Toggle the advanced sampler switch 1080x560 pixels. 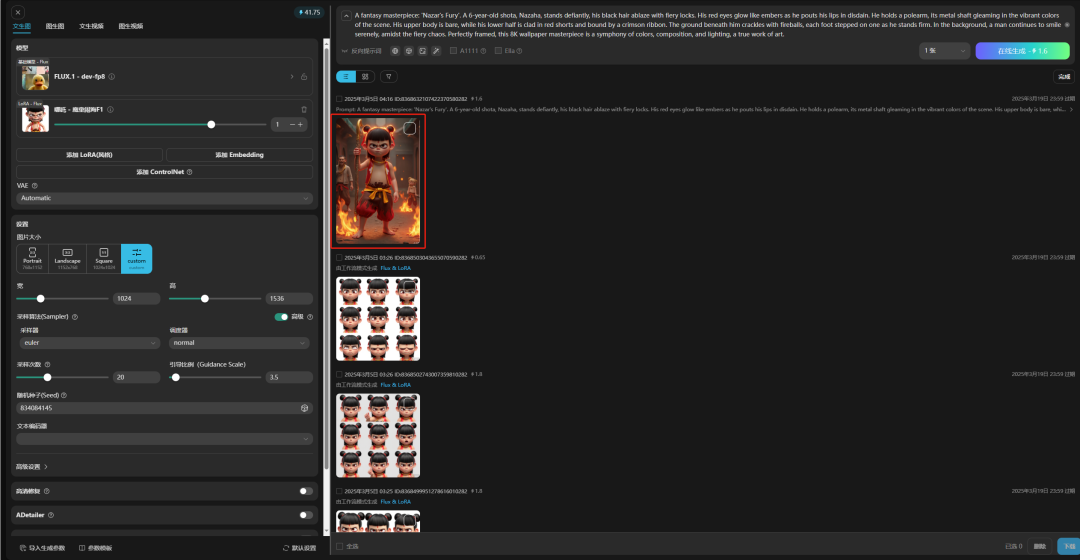click(x=281, y=317)
